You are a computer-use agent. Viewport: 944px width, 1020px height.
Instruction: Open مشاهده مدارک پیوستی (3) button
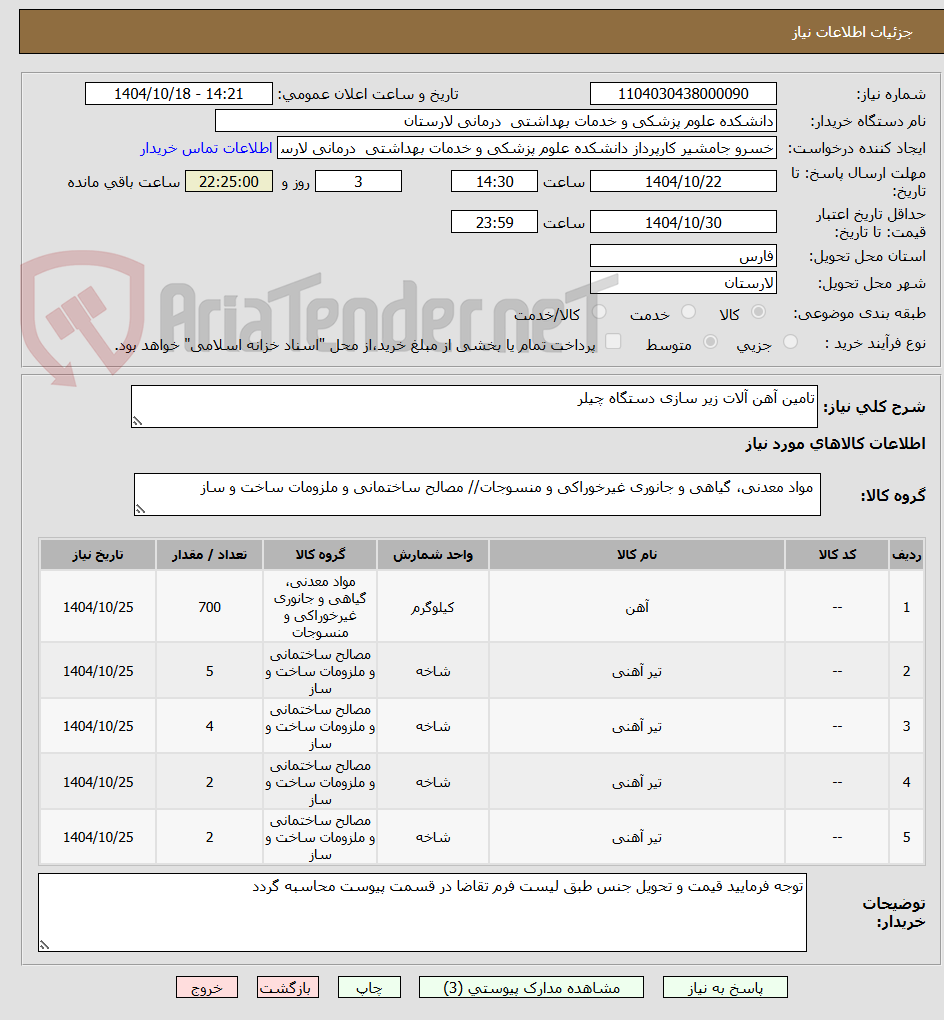pyautogui.click(x=531, y=987)
